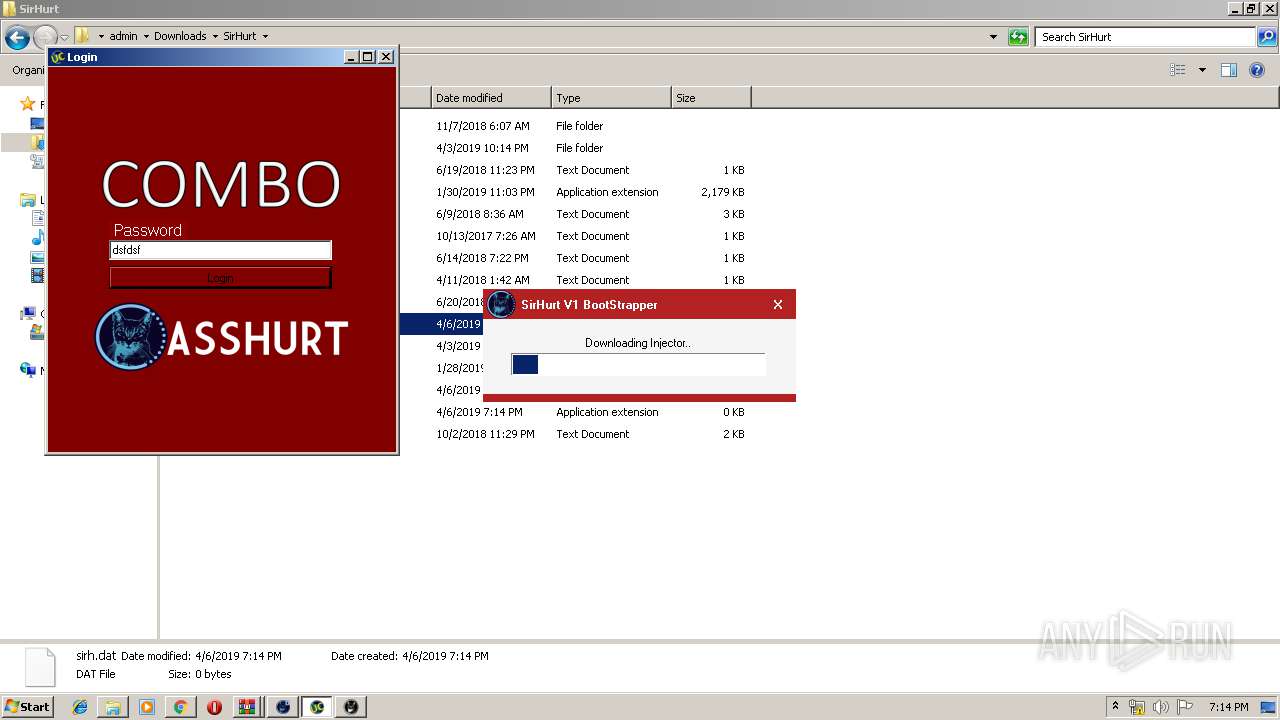Select Text Document dated 10/2/2018
Viewport: 1280px width, 720px height.
point(590,434)
